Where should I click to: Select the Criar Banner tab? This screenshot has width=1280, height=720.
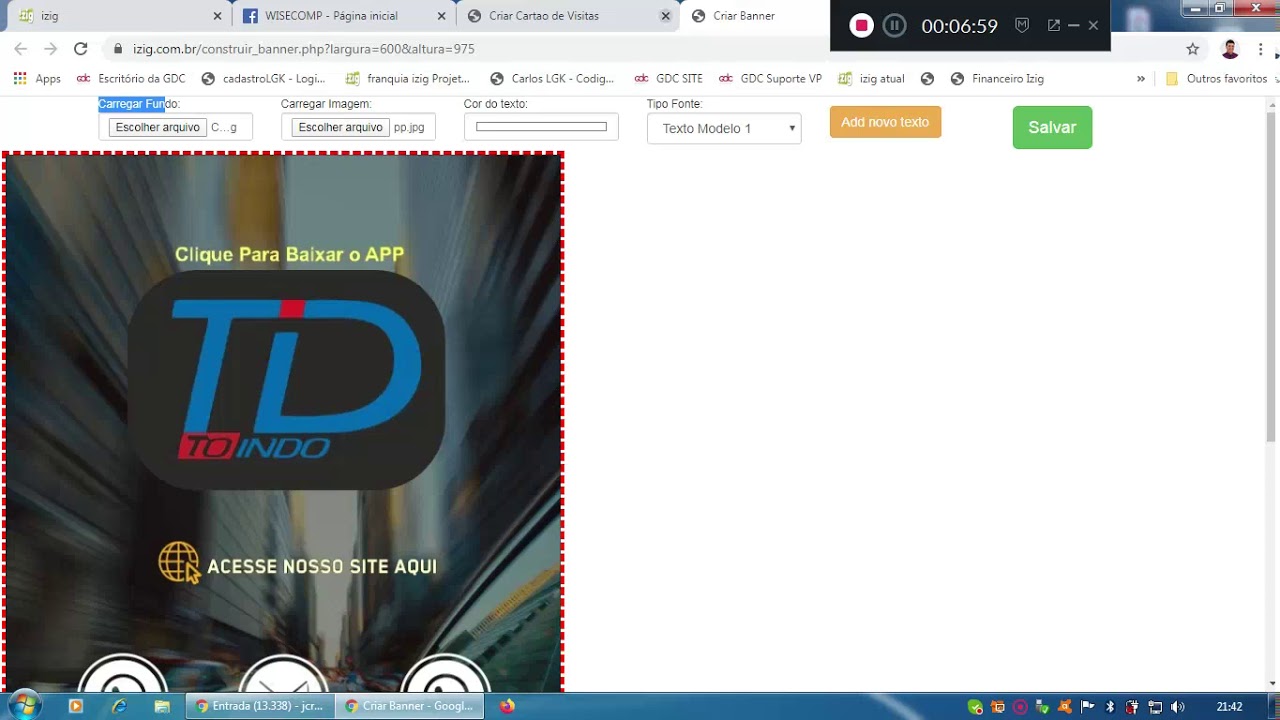point(755,16)
